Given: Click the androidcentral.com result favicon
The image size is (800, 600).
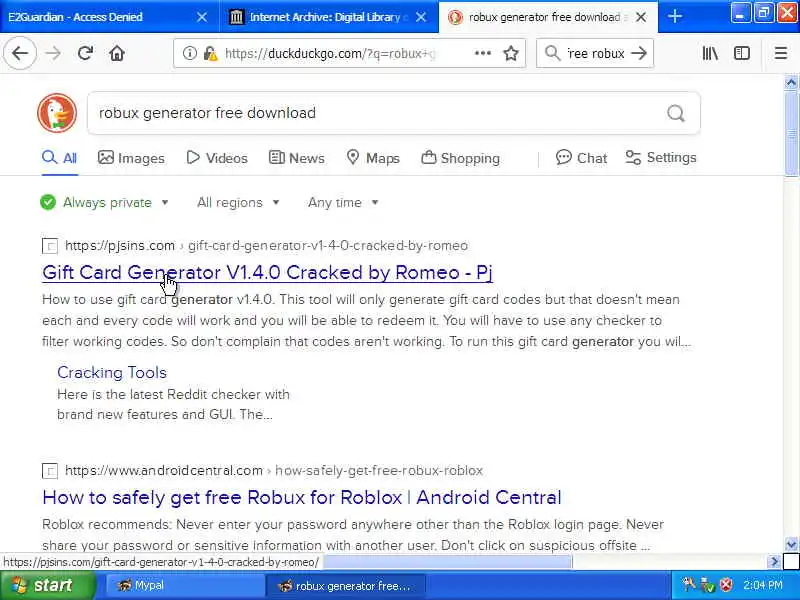Looking at the screenshot, I should [x=49, y=470].
